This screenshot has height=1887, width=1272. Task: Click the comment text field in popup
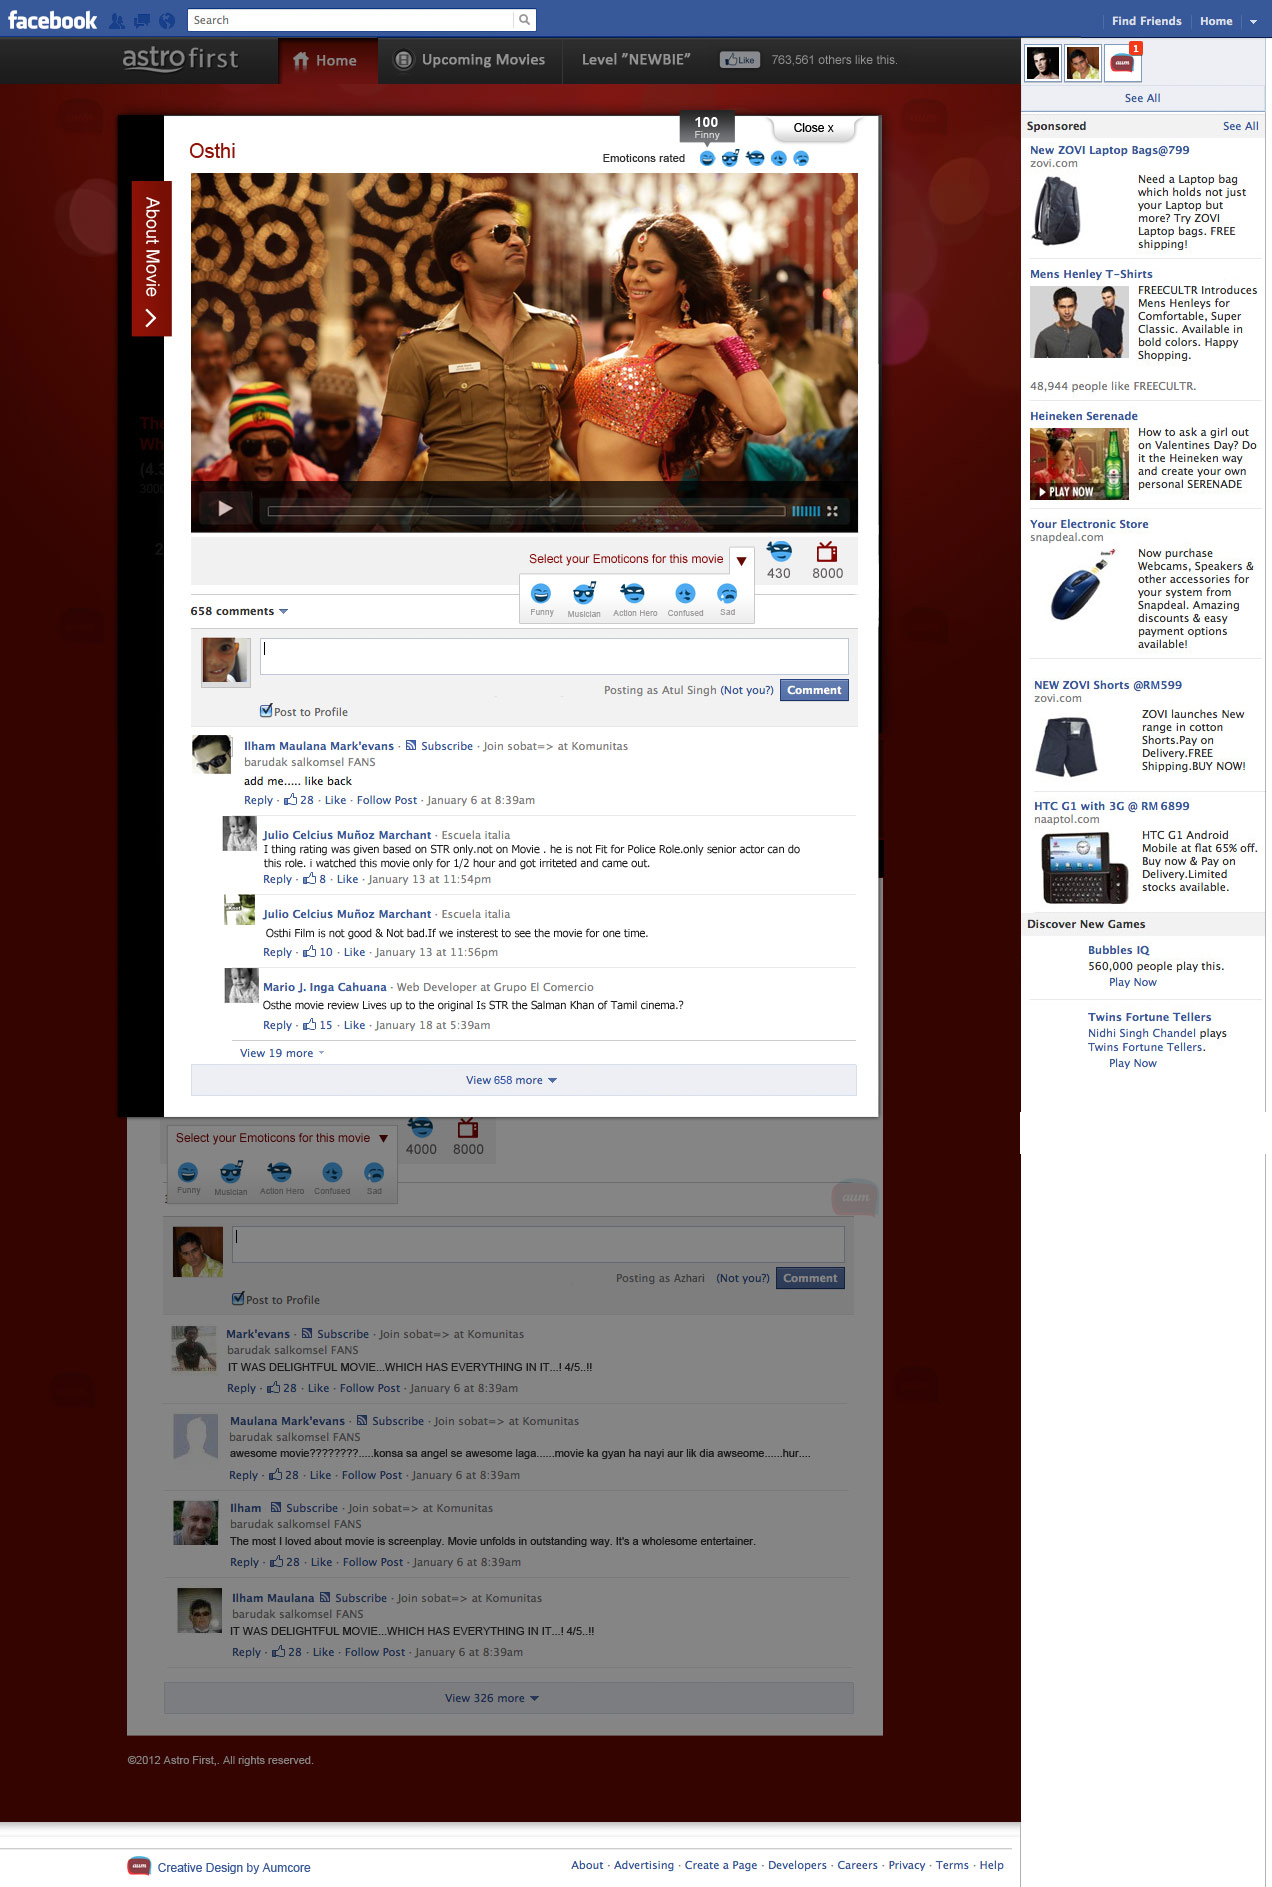coord(554,656)
